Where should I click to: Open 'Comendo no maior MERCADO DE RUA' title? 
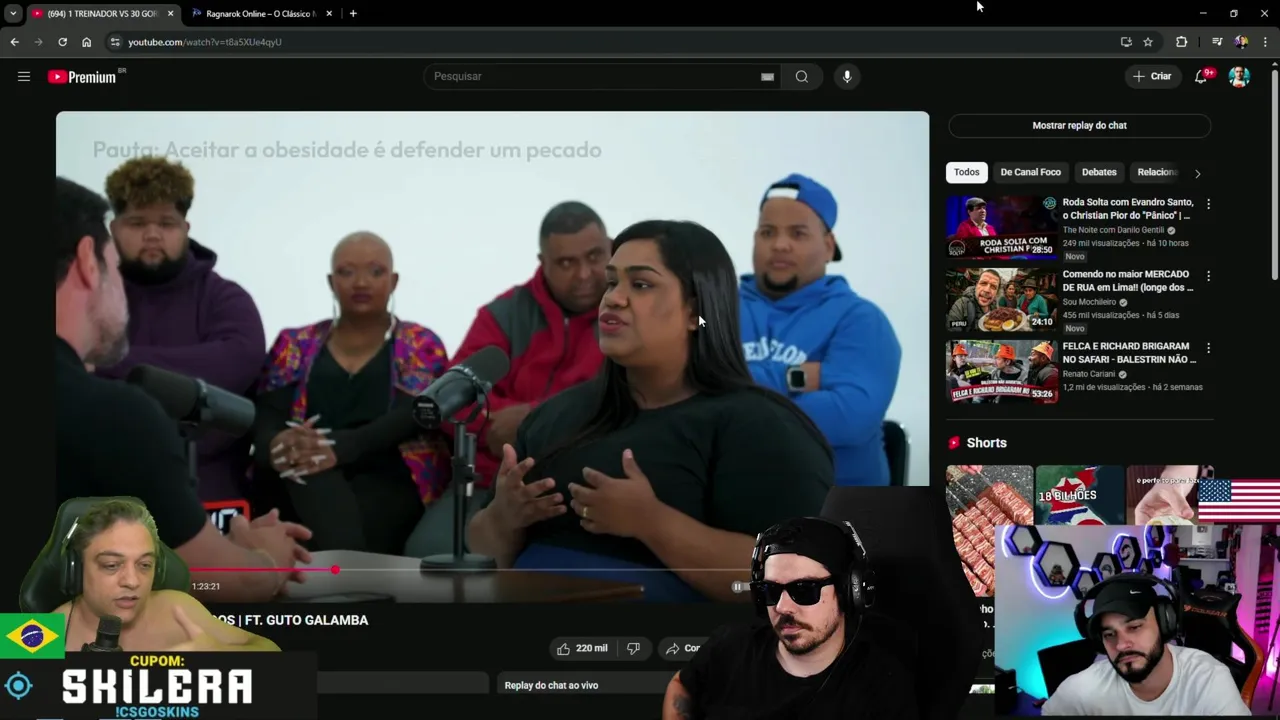coord(1127,281)
